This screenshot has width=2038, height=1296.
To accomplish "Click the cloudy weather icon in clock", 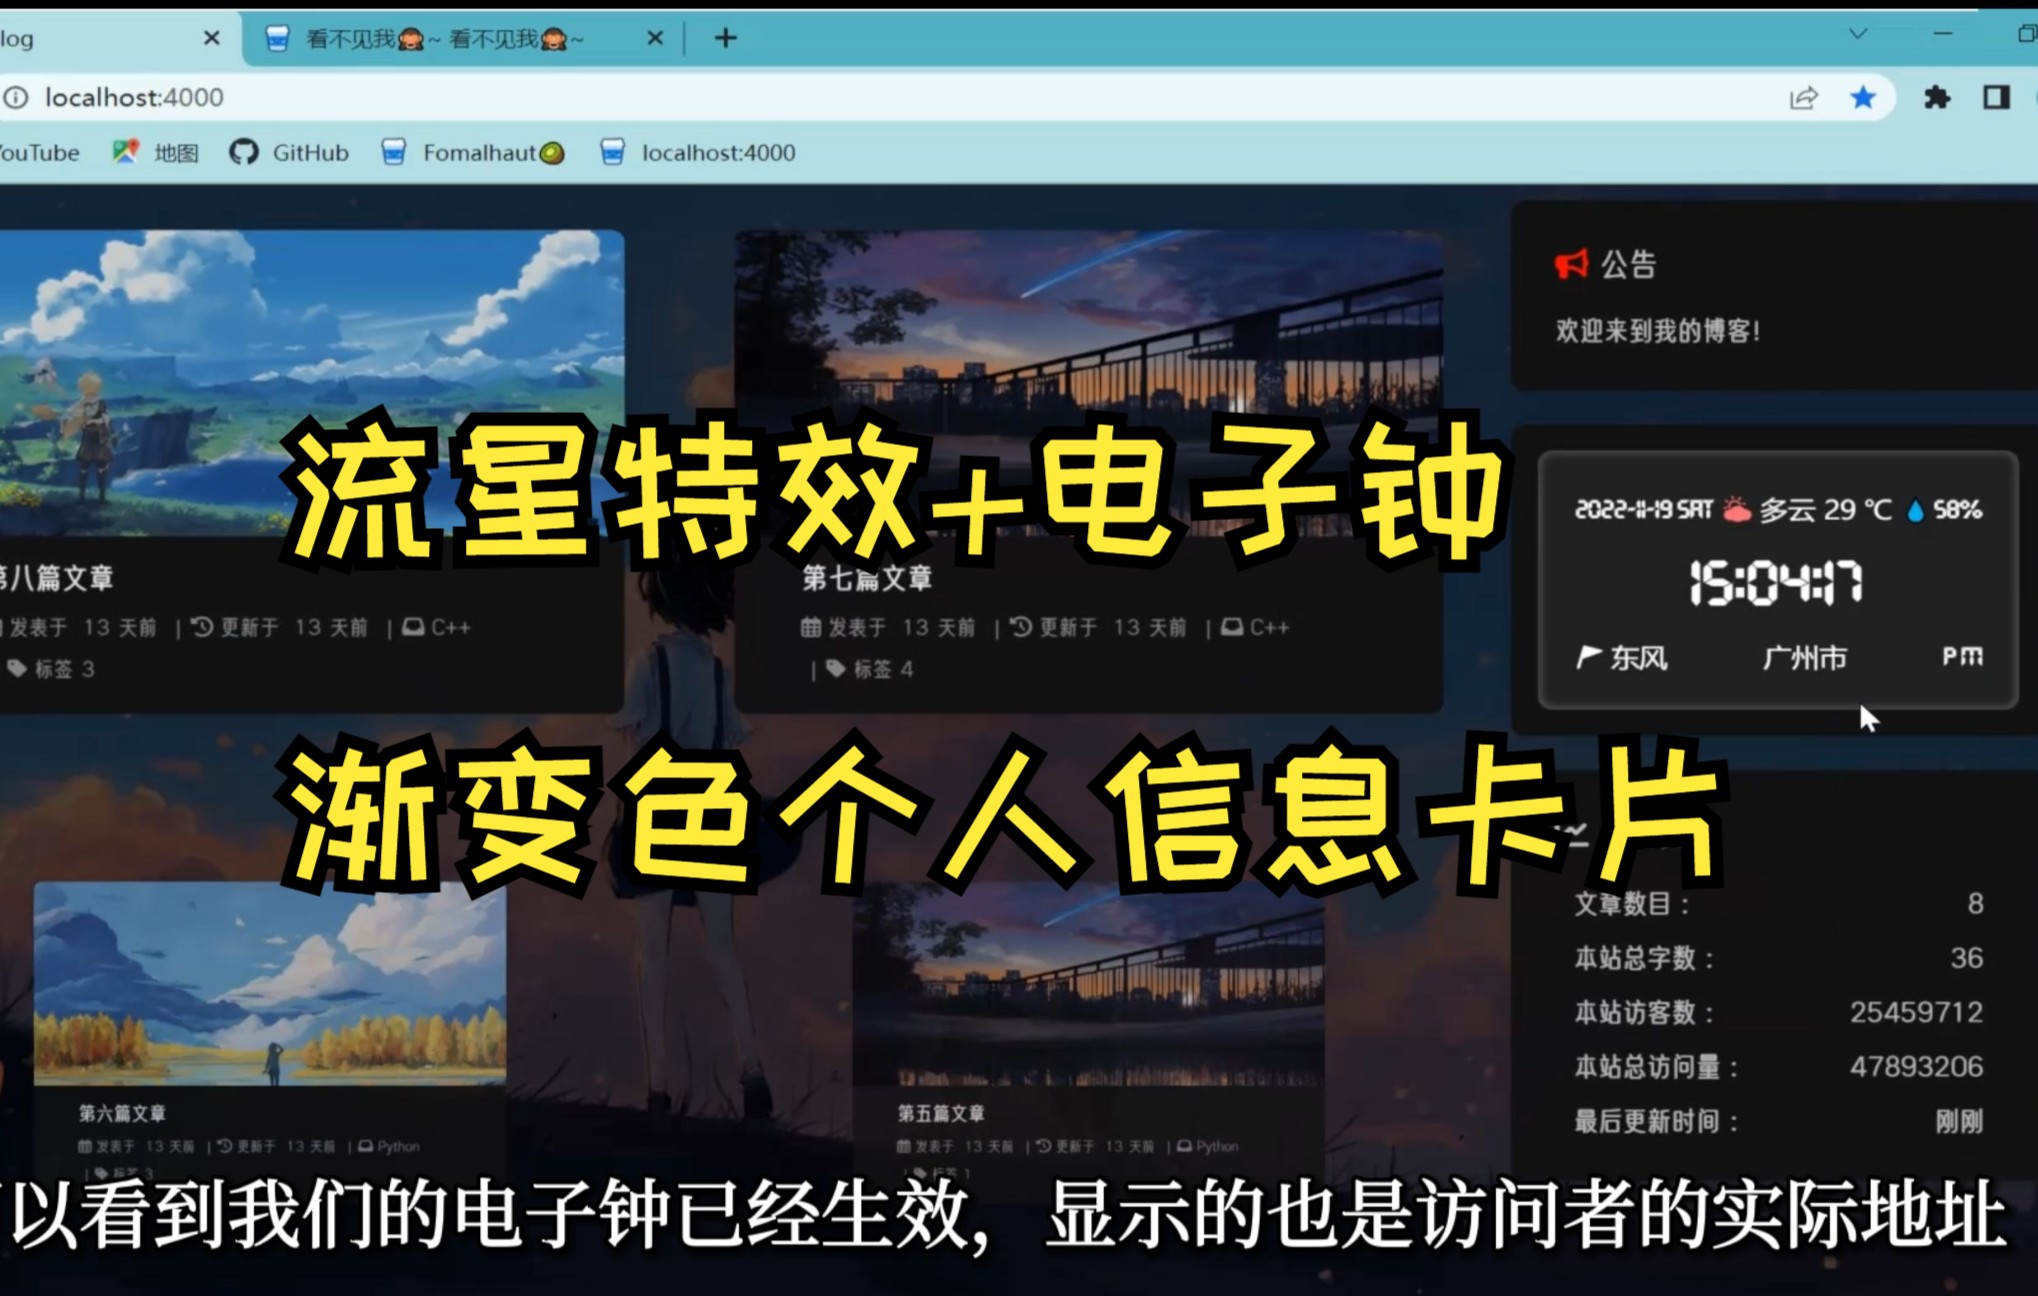I will click(x=1737, y=510).
